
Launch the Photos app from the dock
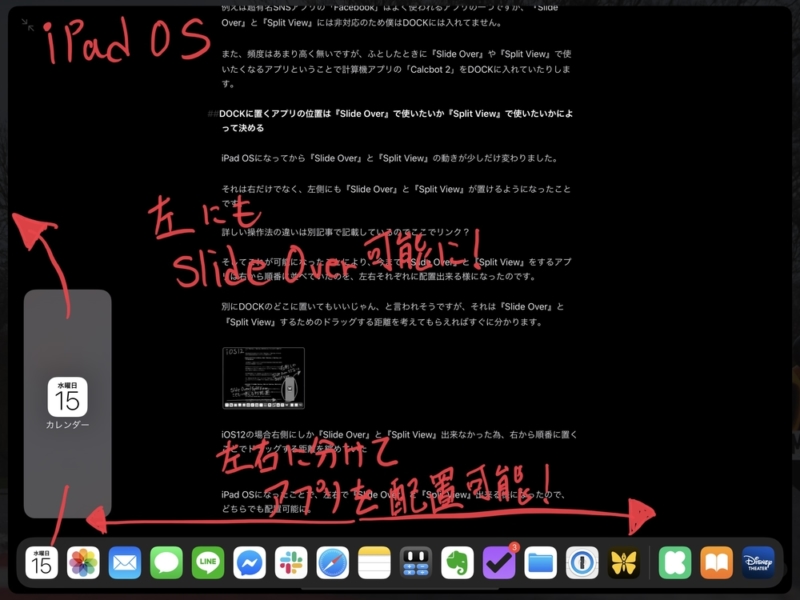[x=83, y=563]
